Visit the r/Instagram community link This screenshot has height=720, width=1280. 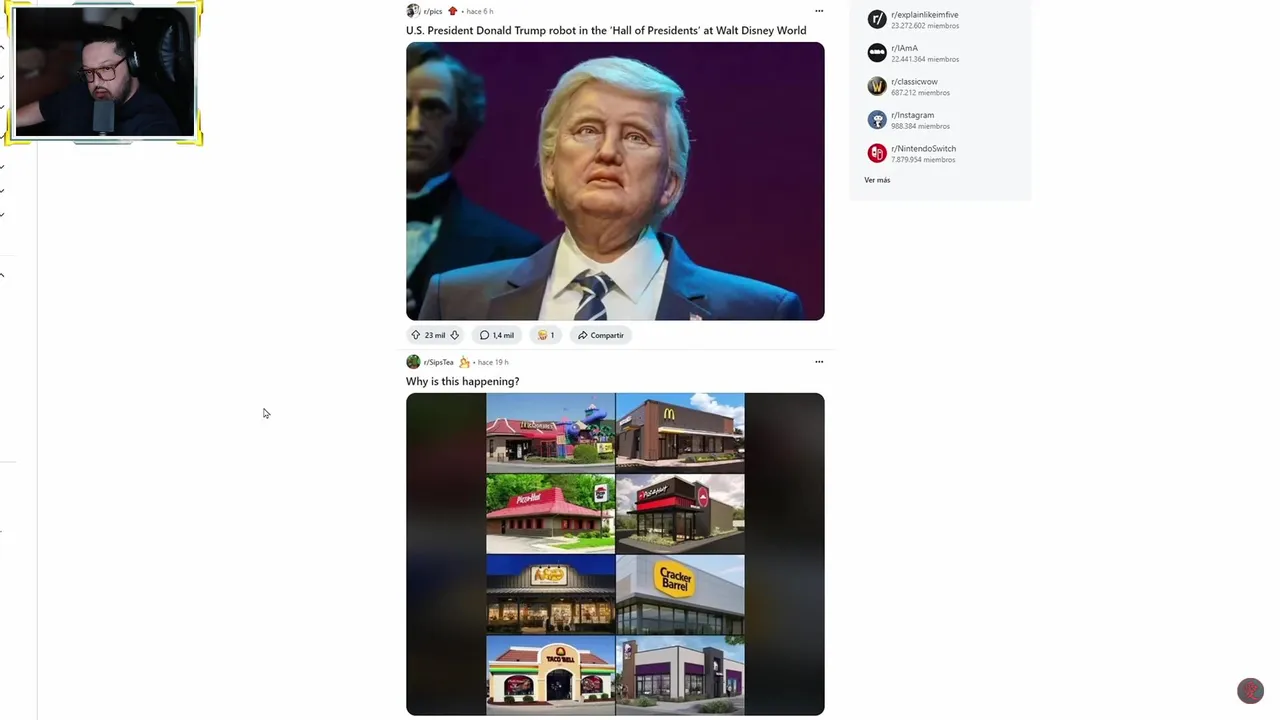pos(912,115)
